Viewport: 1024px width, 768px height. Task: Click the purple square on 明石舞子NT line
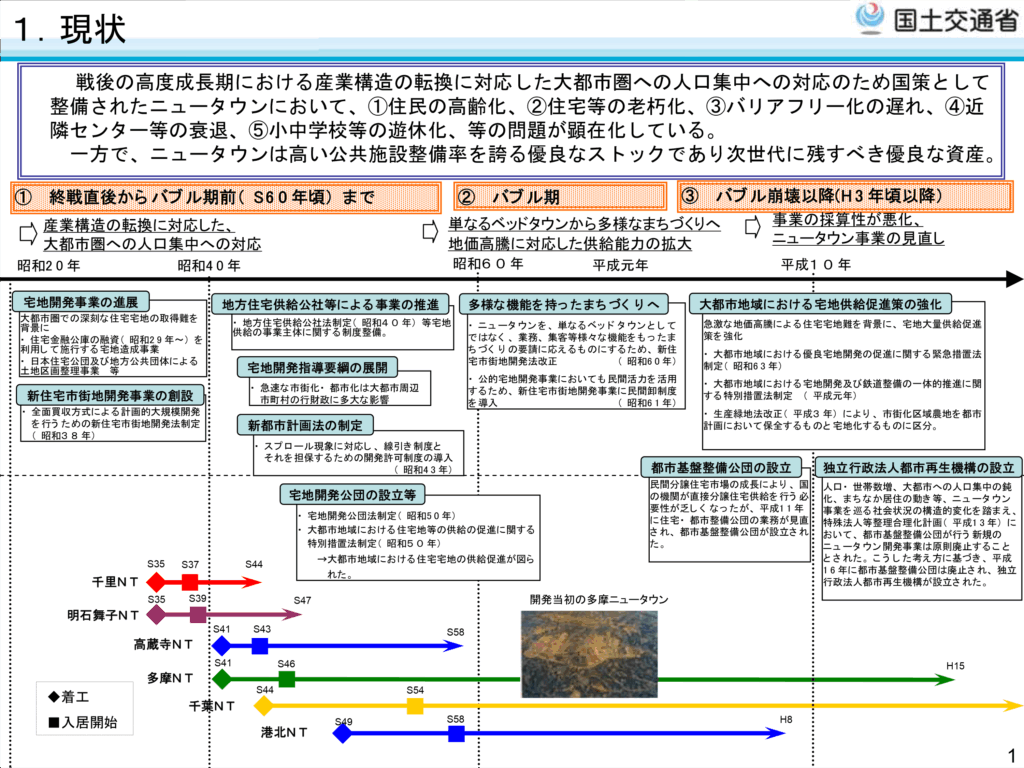click(198, 615)
